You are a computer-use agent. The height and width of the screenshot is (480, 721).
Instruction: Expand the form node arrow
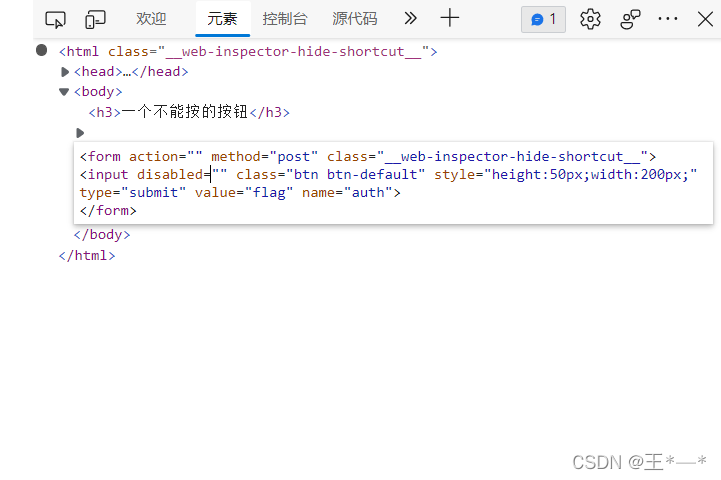80,133
